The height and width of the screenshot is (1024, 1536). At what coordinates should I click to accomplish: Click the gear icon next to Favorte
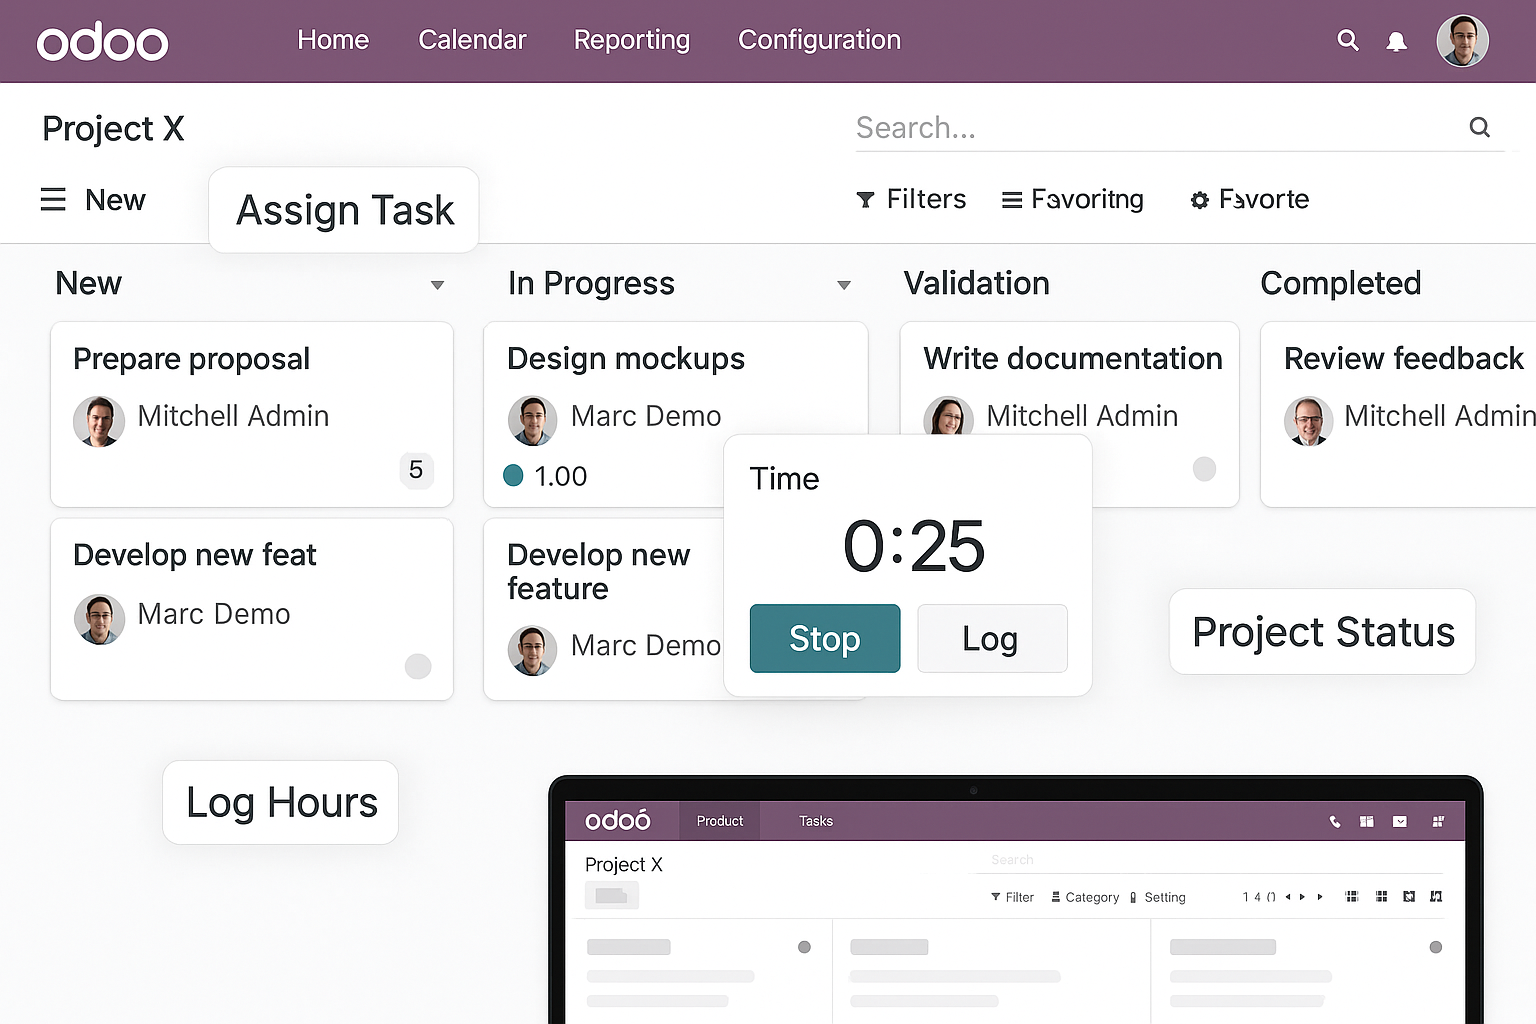tap(1199, 200)
